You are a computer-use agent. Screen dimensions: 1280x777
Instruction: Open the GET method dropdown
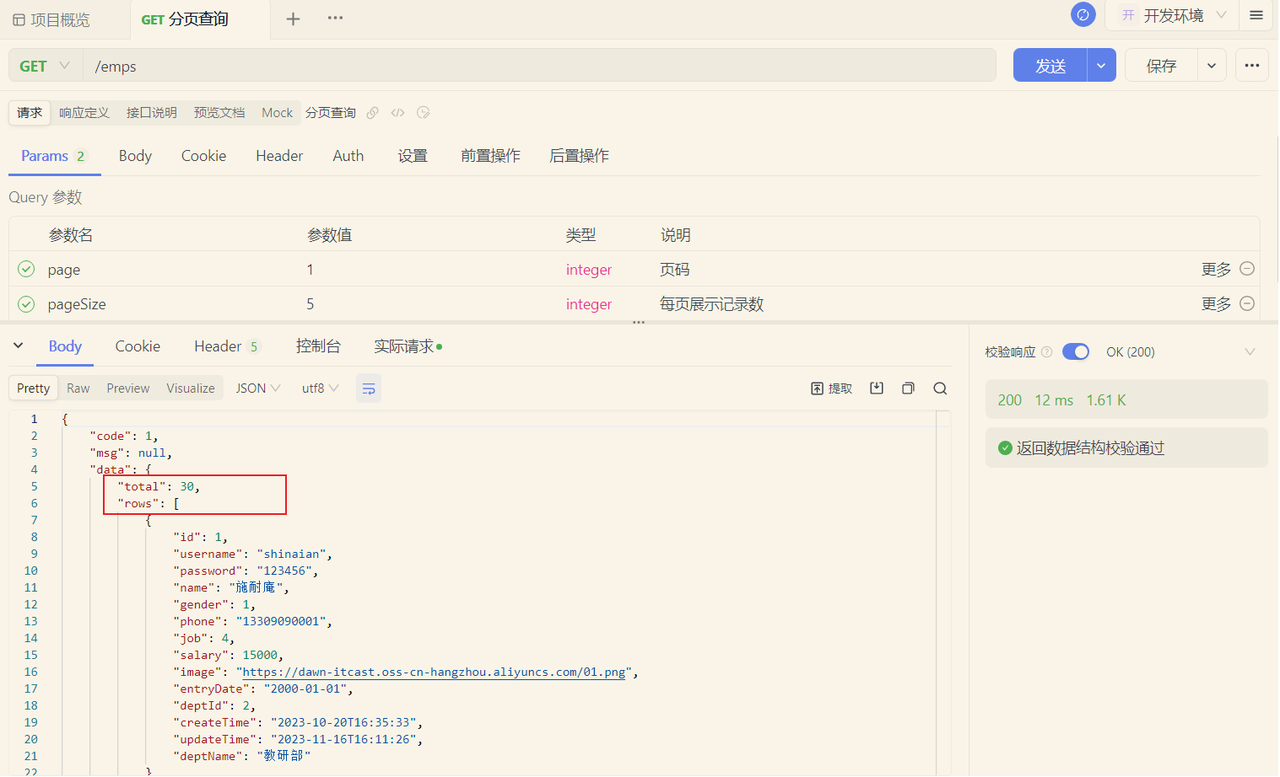pos(45,66)
